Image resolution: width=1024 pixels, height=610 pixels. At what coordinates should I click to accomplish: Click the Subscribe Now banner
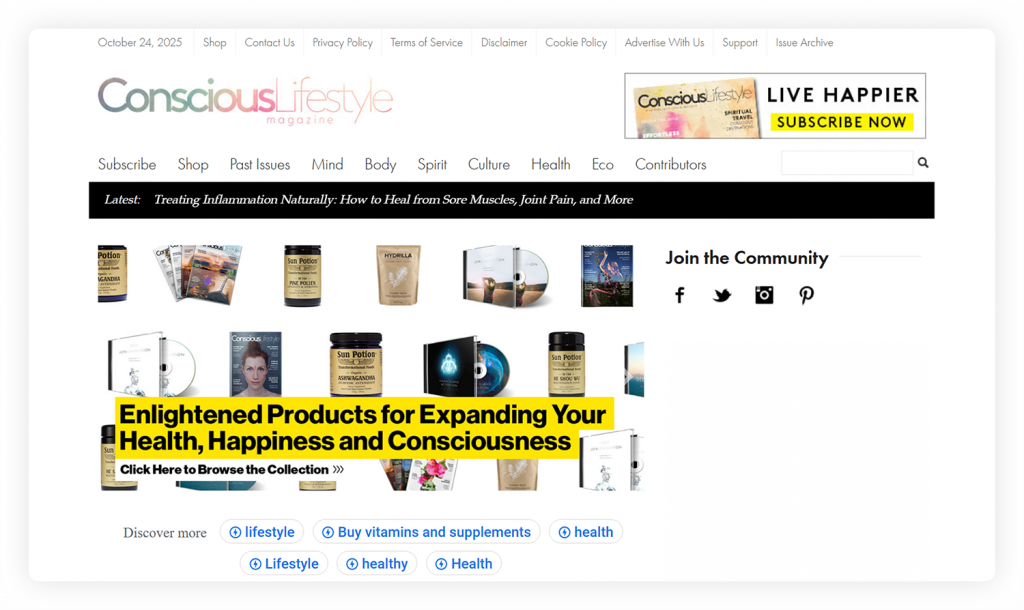tap(775, 106)
